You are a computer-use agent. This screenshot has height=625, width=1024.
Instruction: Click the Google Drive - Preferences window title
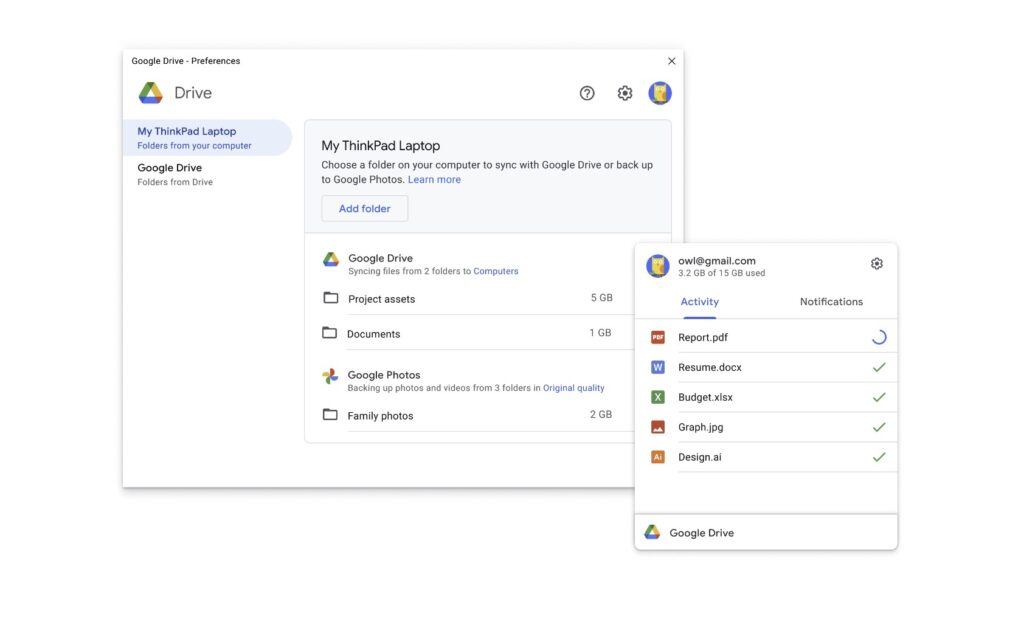(185, 61)
